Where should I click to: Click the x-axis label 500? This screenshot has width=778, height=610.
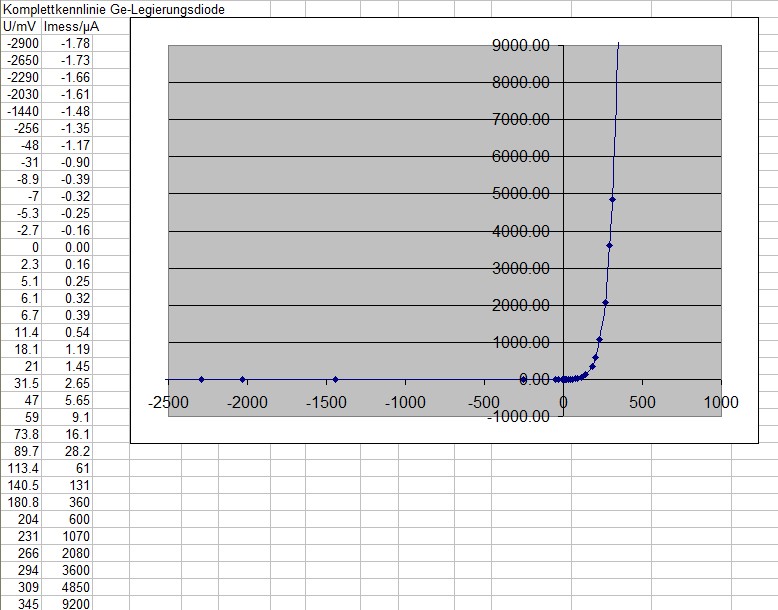642,402
